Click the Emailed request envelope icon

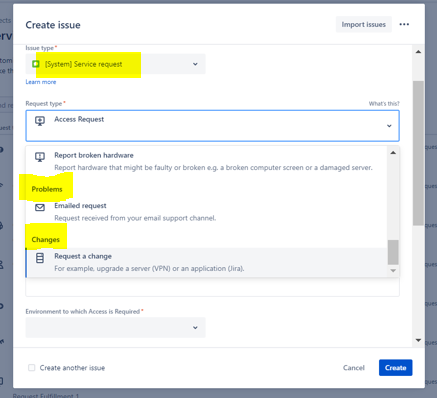tap(40, 208)
